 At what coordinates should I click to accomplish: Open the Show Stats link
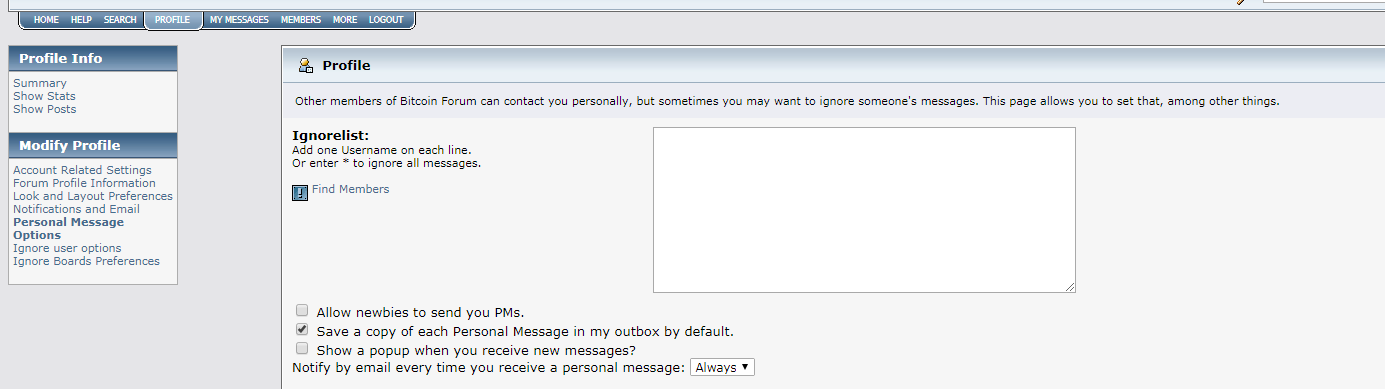coord(44,96)
